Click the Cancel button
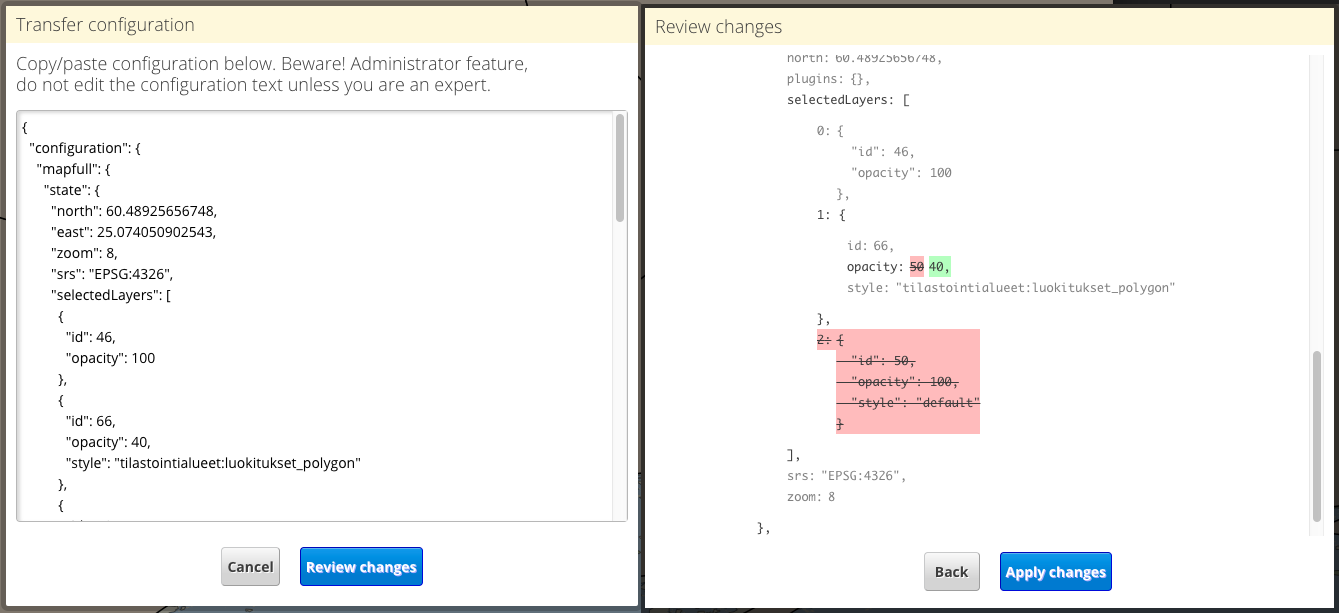The image size is (1339, 613). click(250, 567)
